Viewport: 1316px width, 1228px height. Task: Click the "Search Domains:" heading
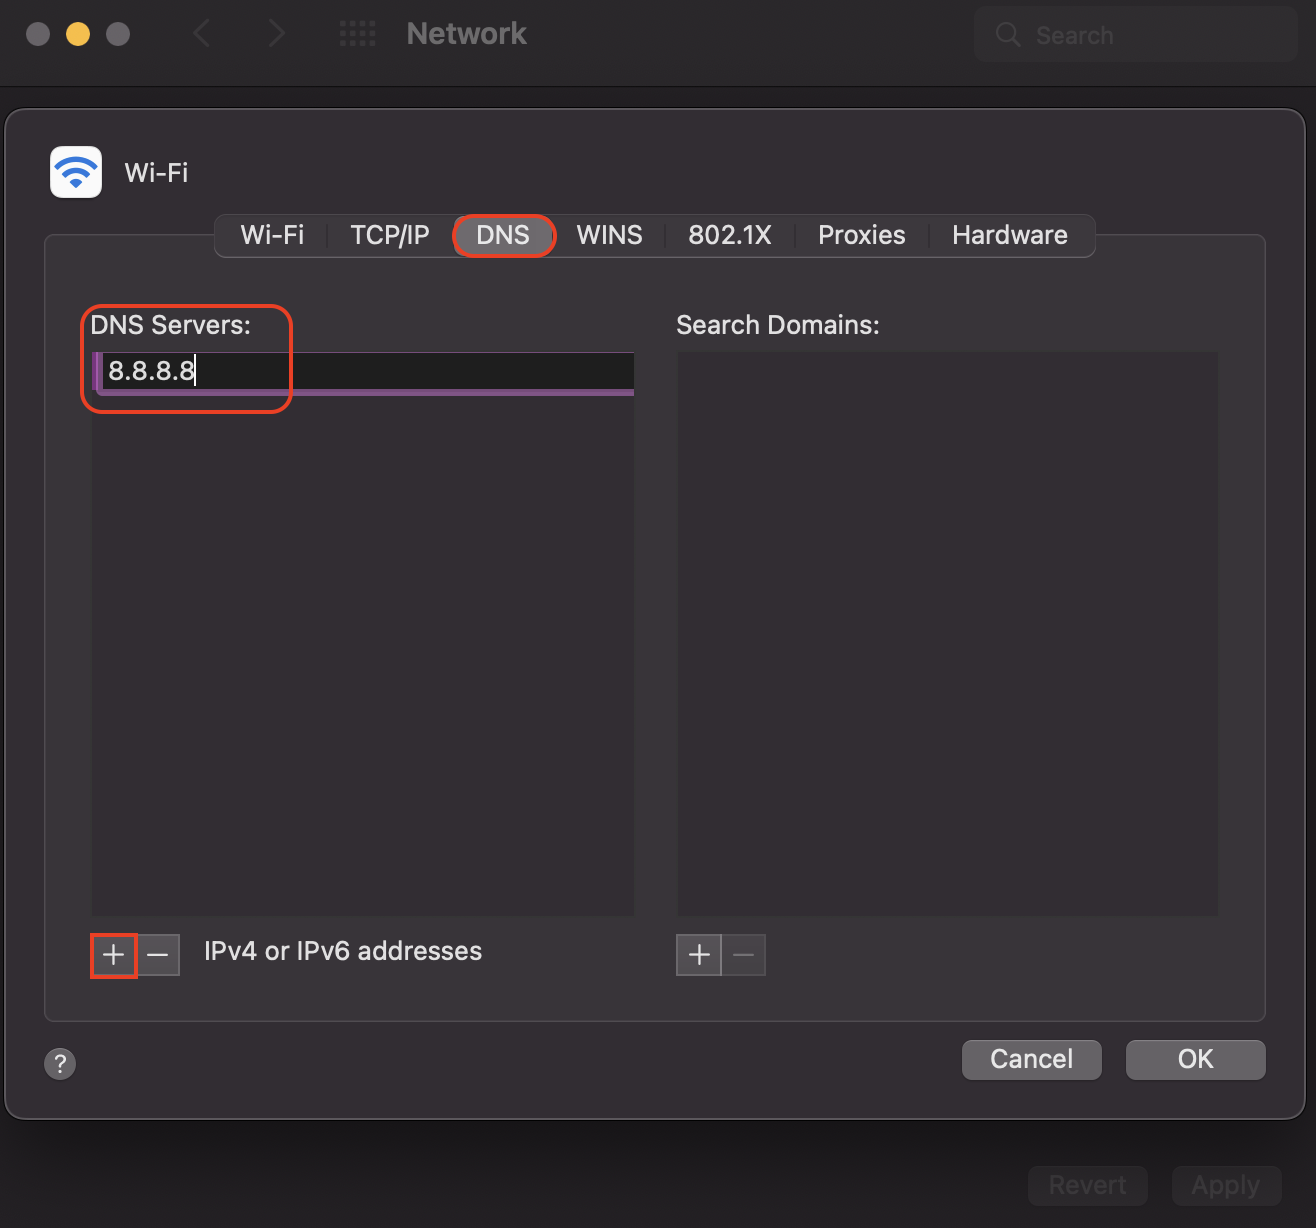tap(778, 325)
